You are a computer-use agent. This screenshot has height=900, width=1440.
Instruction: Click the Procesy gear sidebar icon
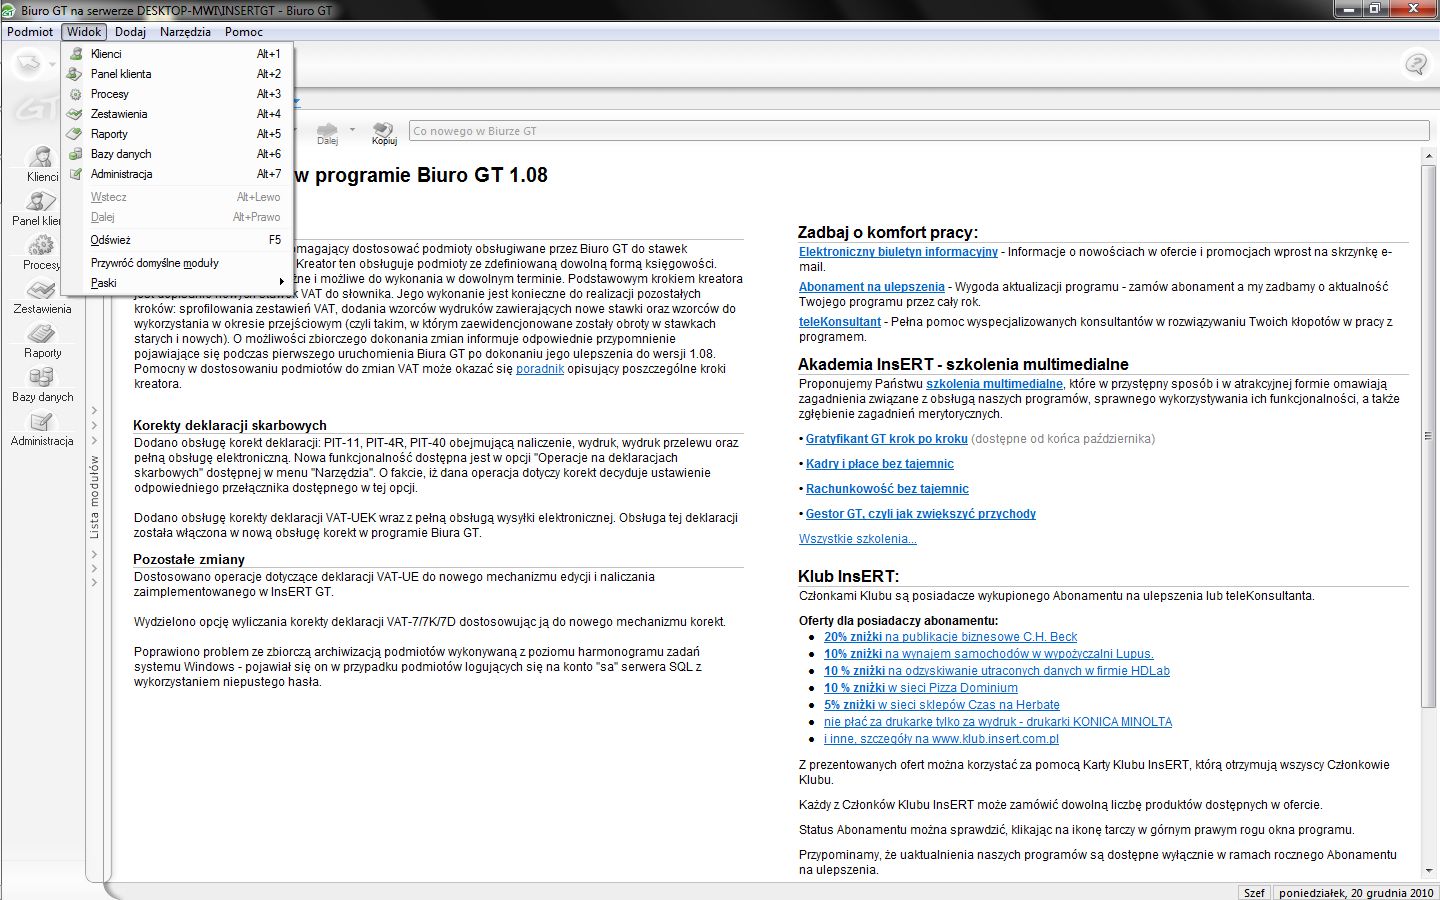tap(41, 245)
